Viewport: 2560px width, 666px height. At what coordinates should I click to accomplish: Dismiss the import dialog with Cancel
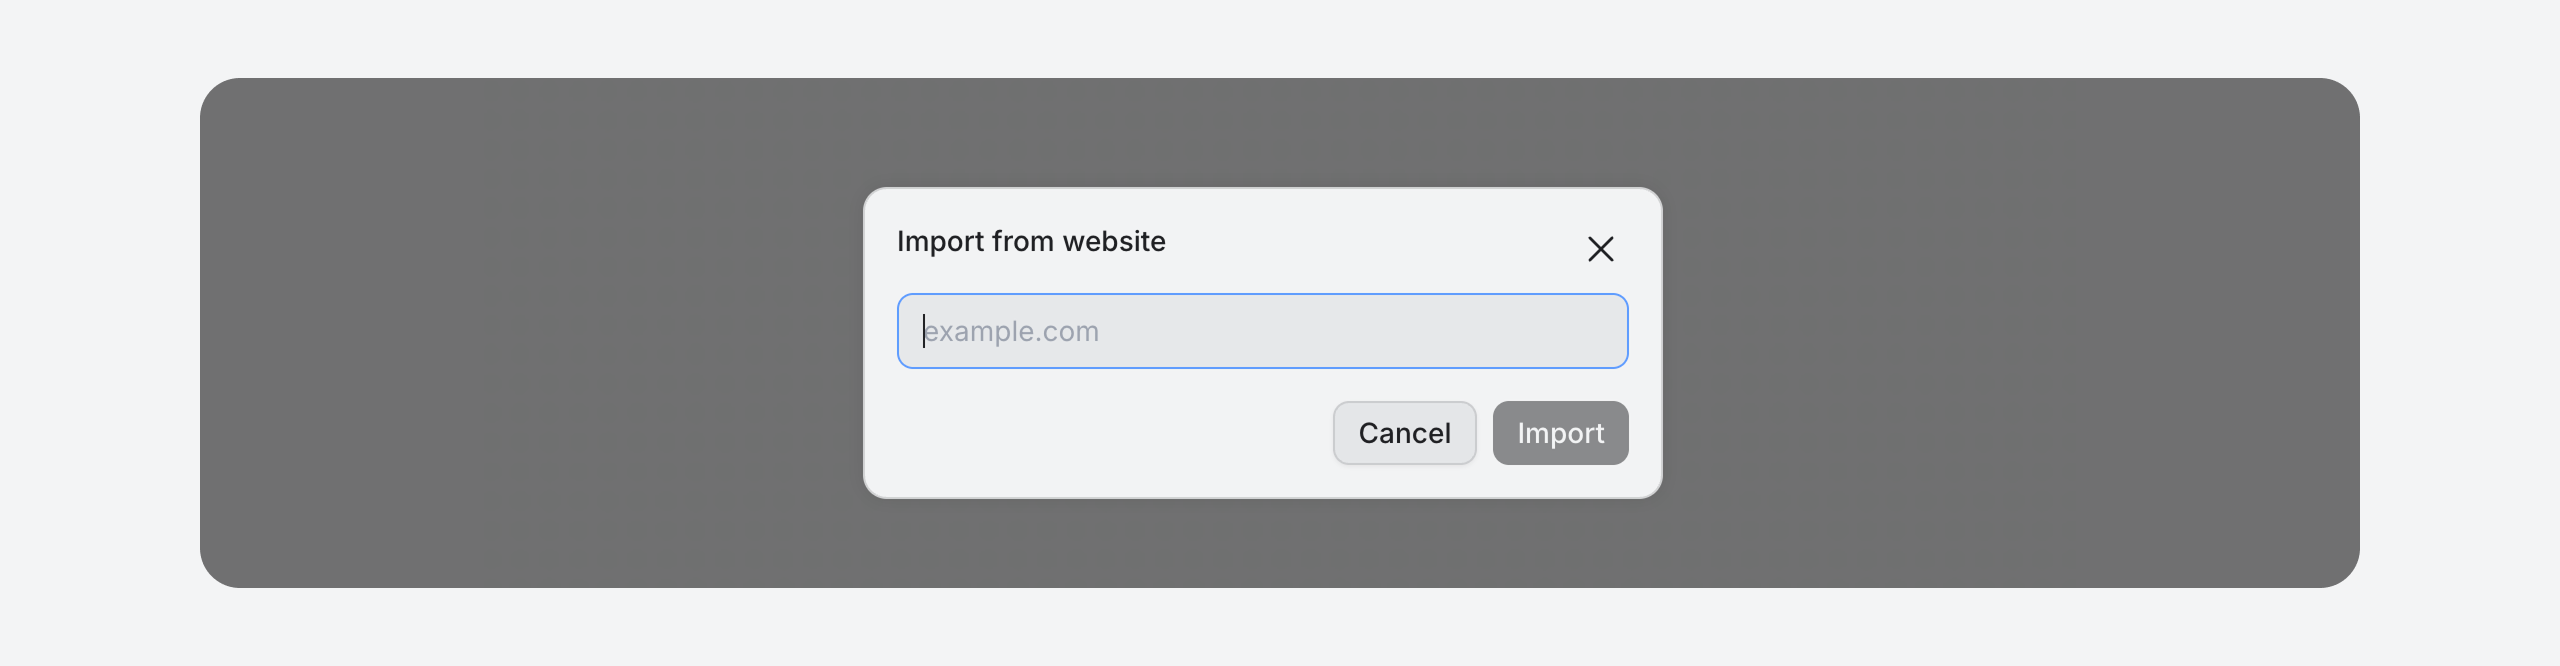pyautogui.click(x=1404, y=433)
